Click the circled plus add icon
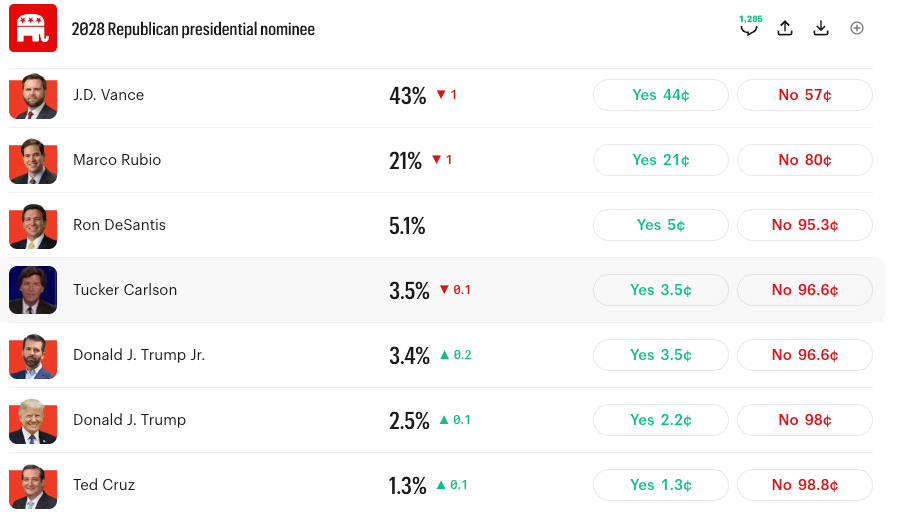This screenshot has width=900, height=516. click(856, 28)
